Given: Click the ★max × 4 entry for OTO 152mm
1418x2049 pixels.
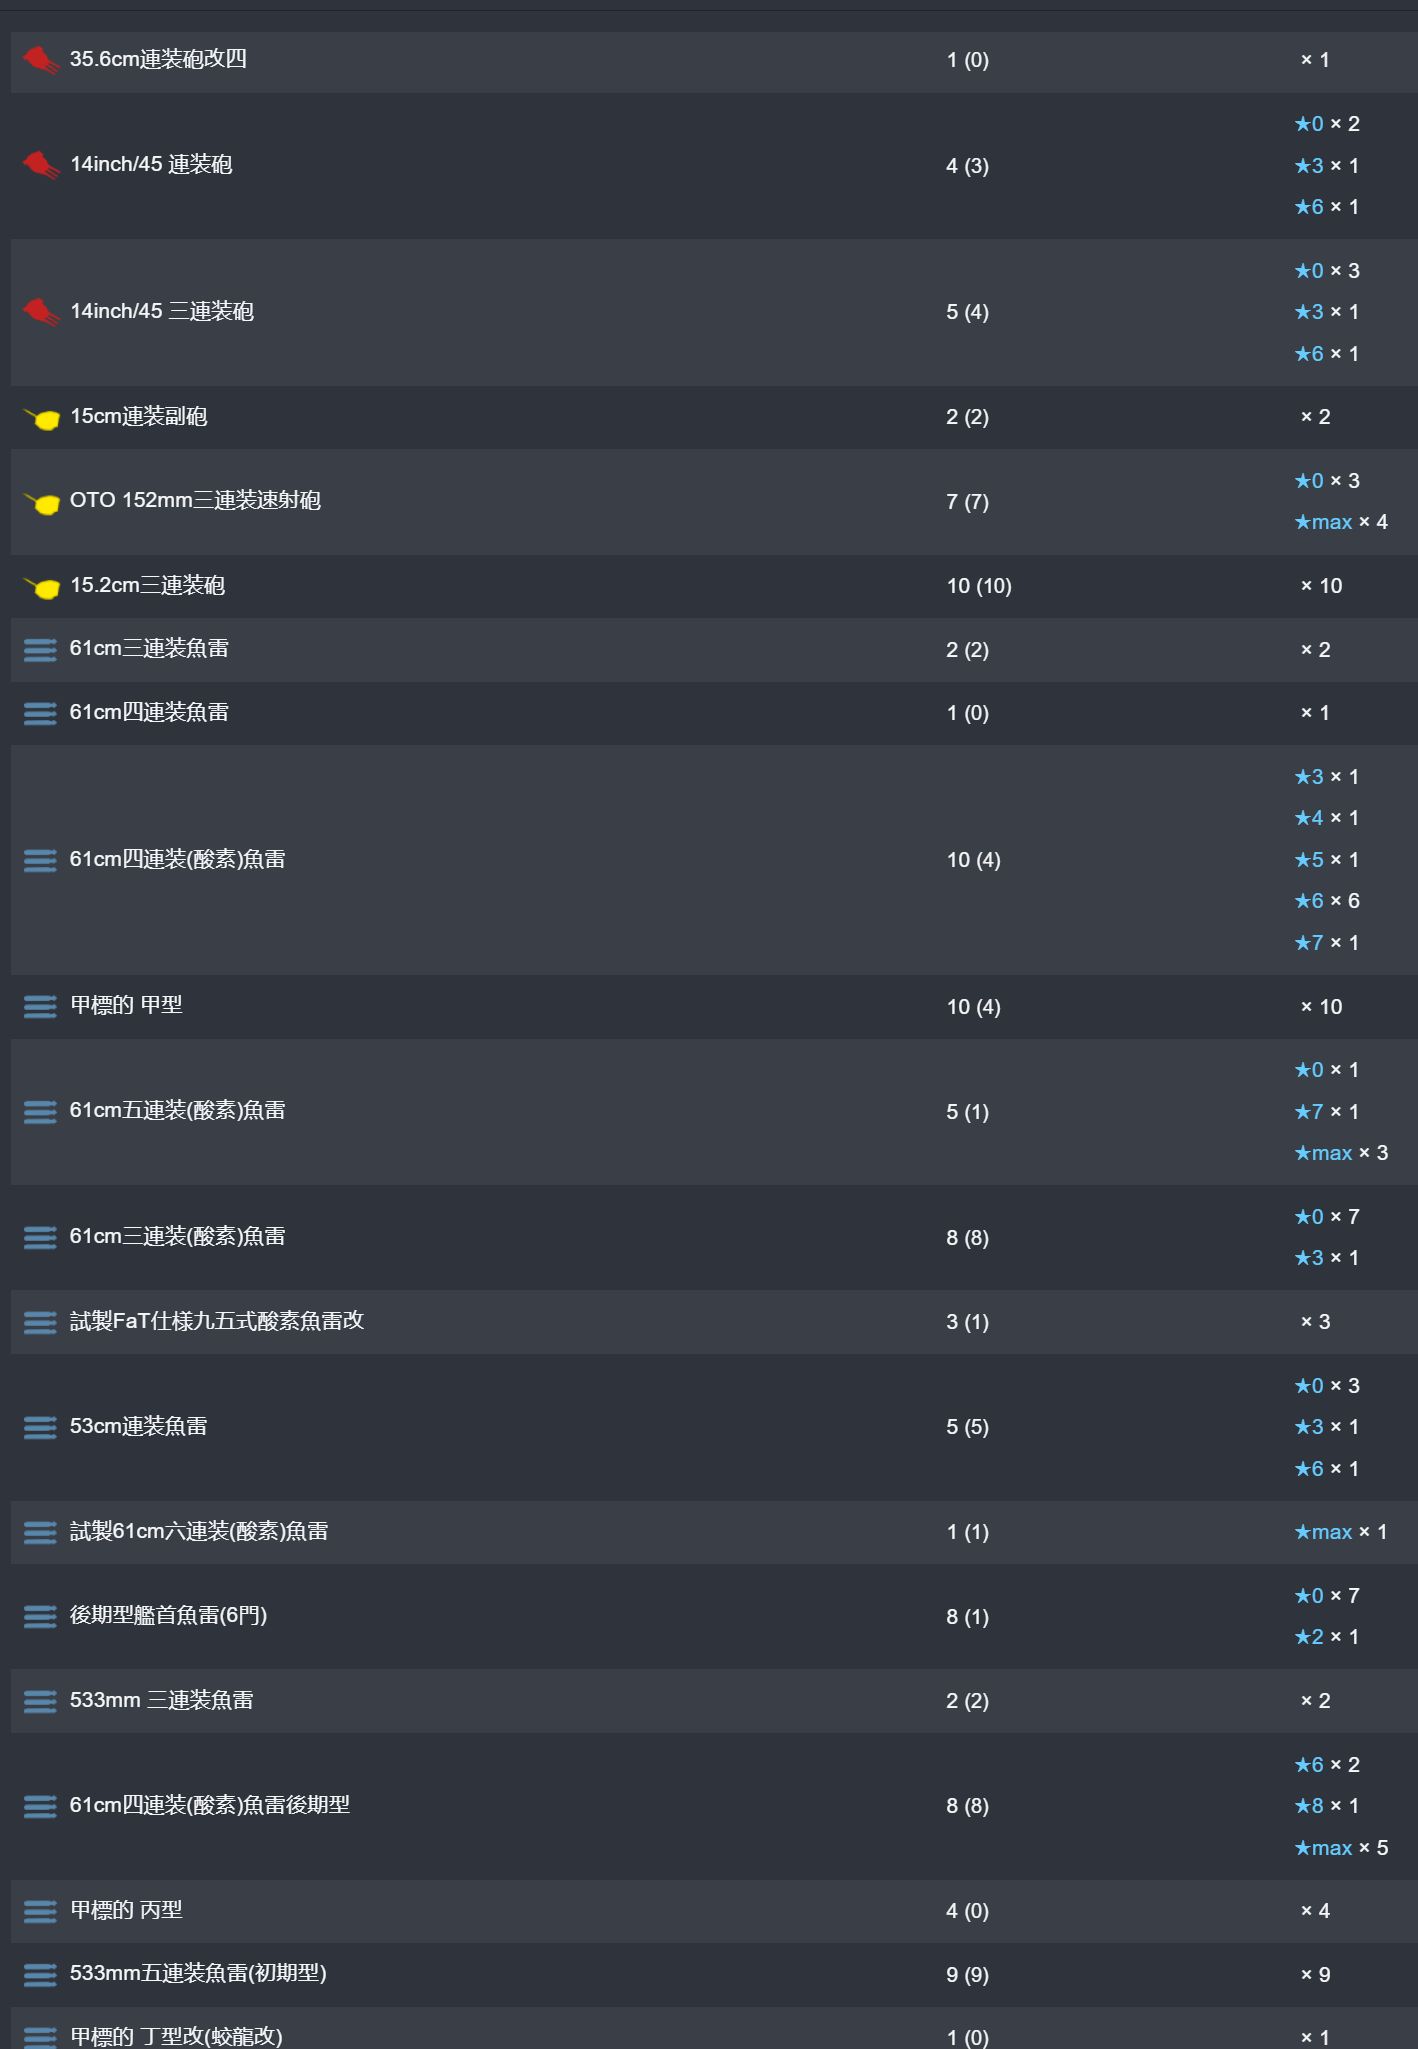Looking at the screenshot, I should [x=1341, y=522].
